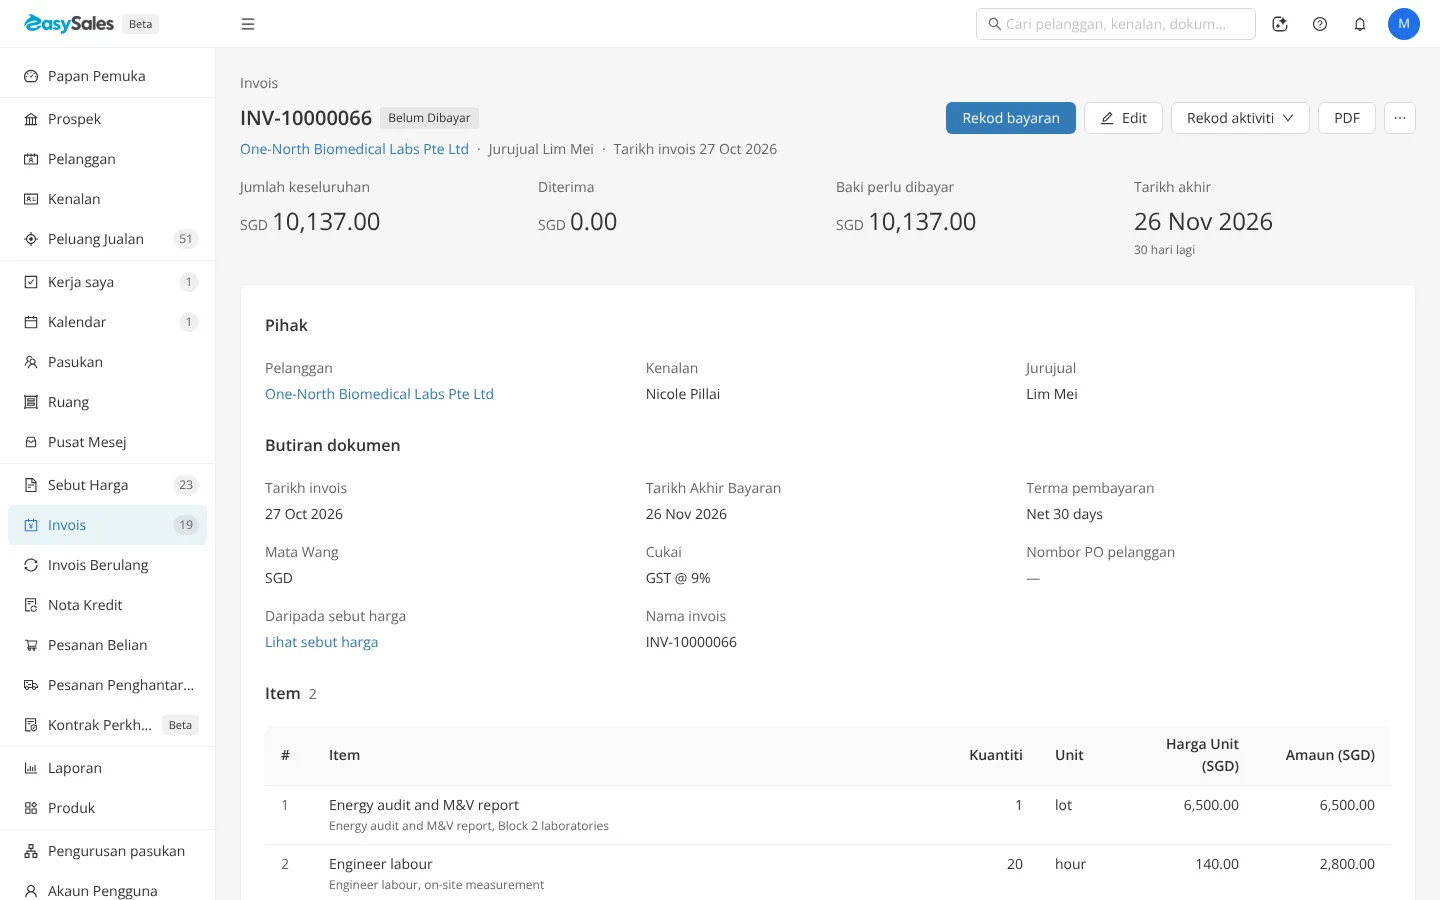1440x900 pixels.
Task: Open the help question-mark icon
Action: coord(1320,24)
